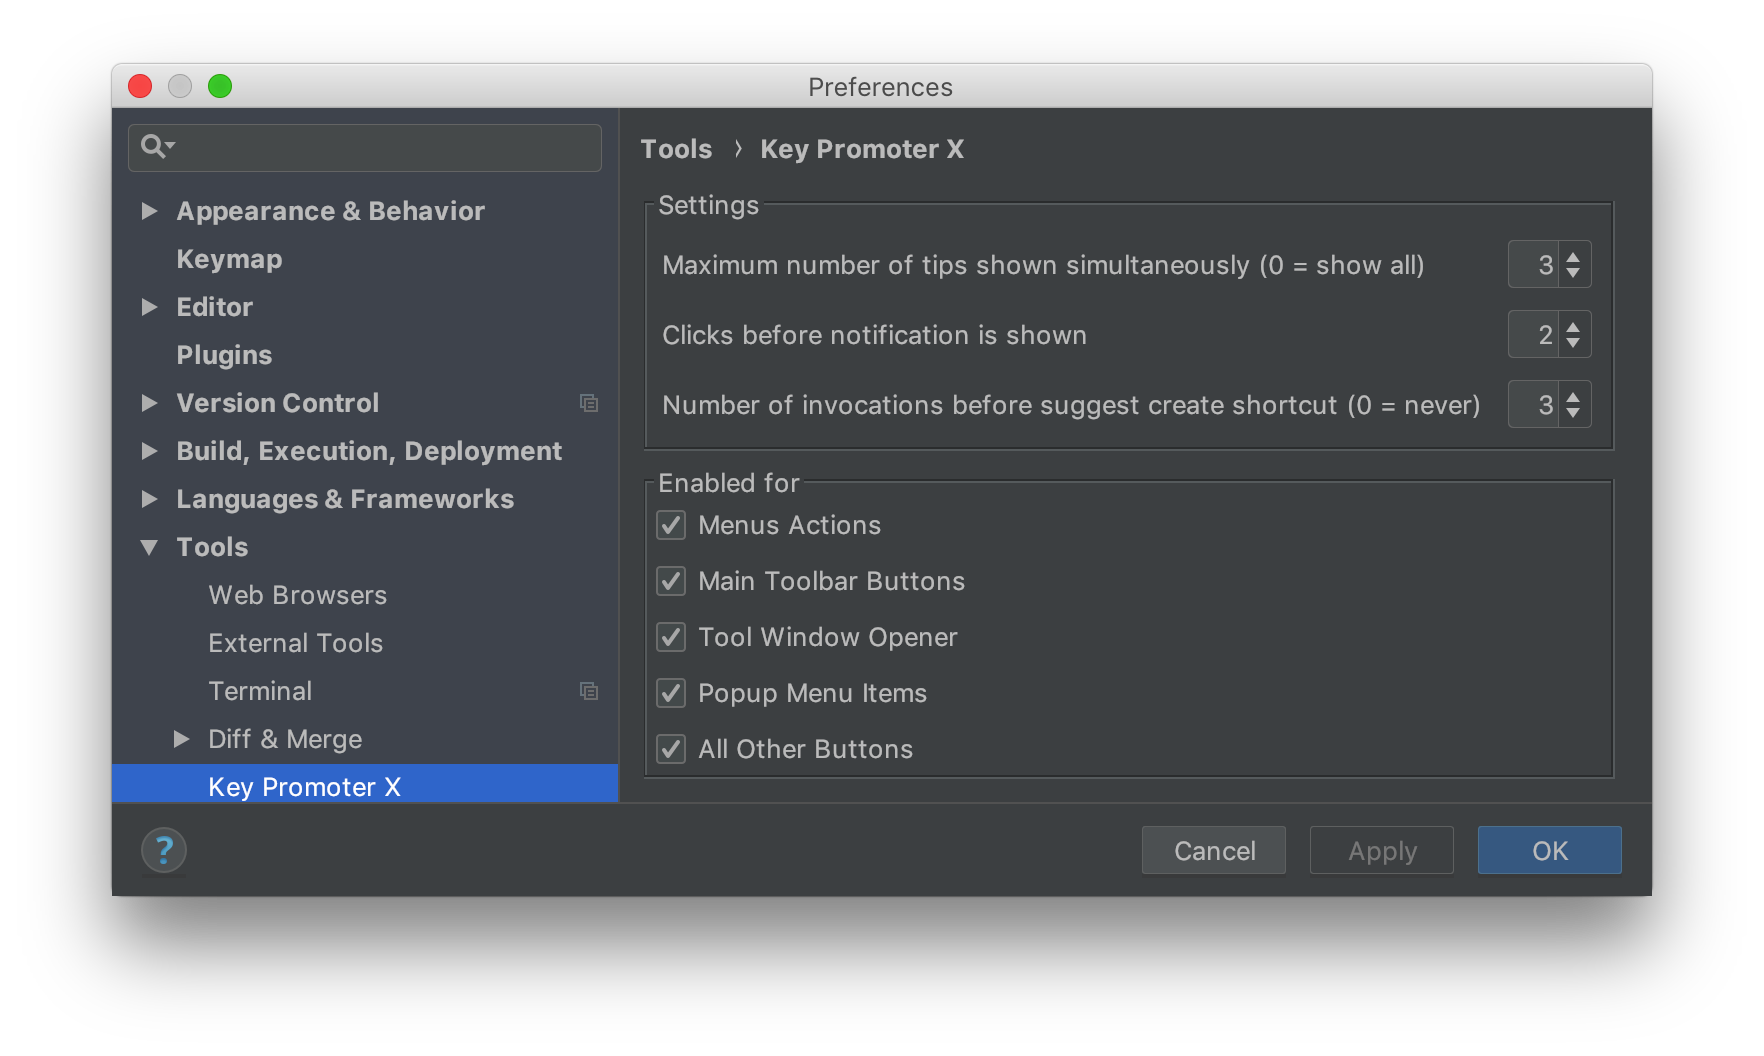The image size is (1764, 1056).
Task: Expand the Editor section arrow
Action: [x=150, y=307]
